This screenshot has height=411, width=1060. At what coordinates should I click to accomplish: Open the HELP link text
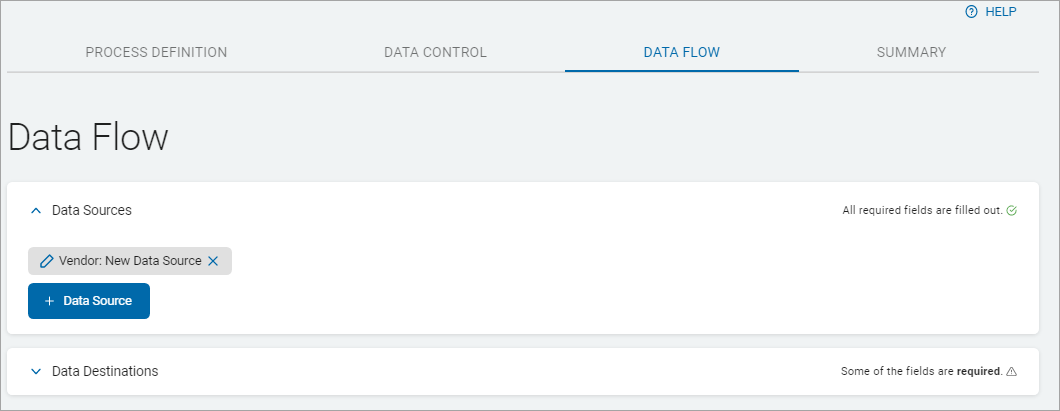(1000, 12)
